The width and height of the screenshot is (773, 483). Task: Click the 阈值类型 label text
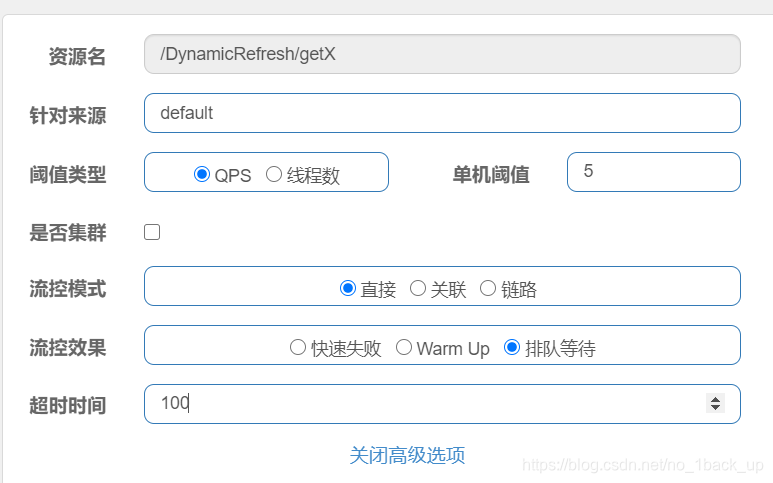point(68,174)
